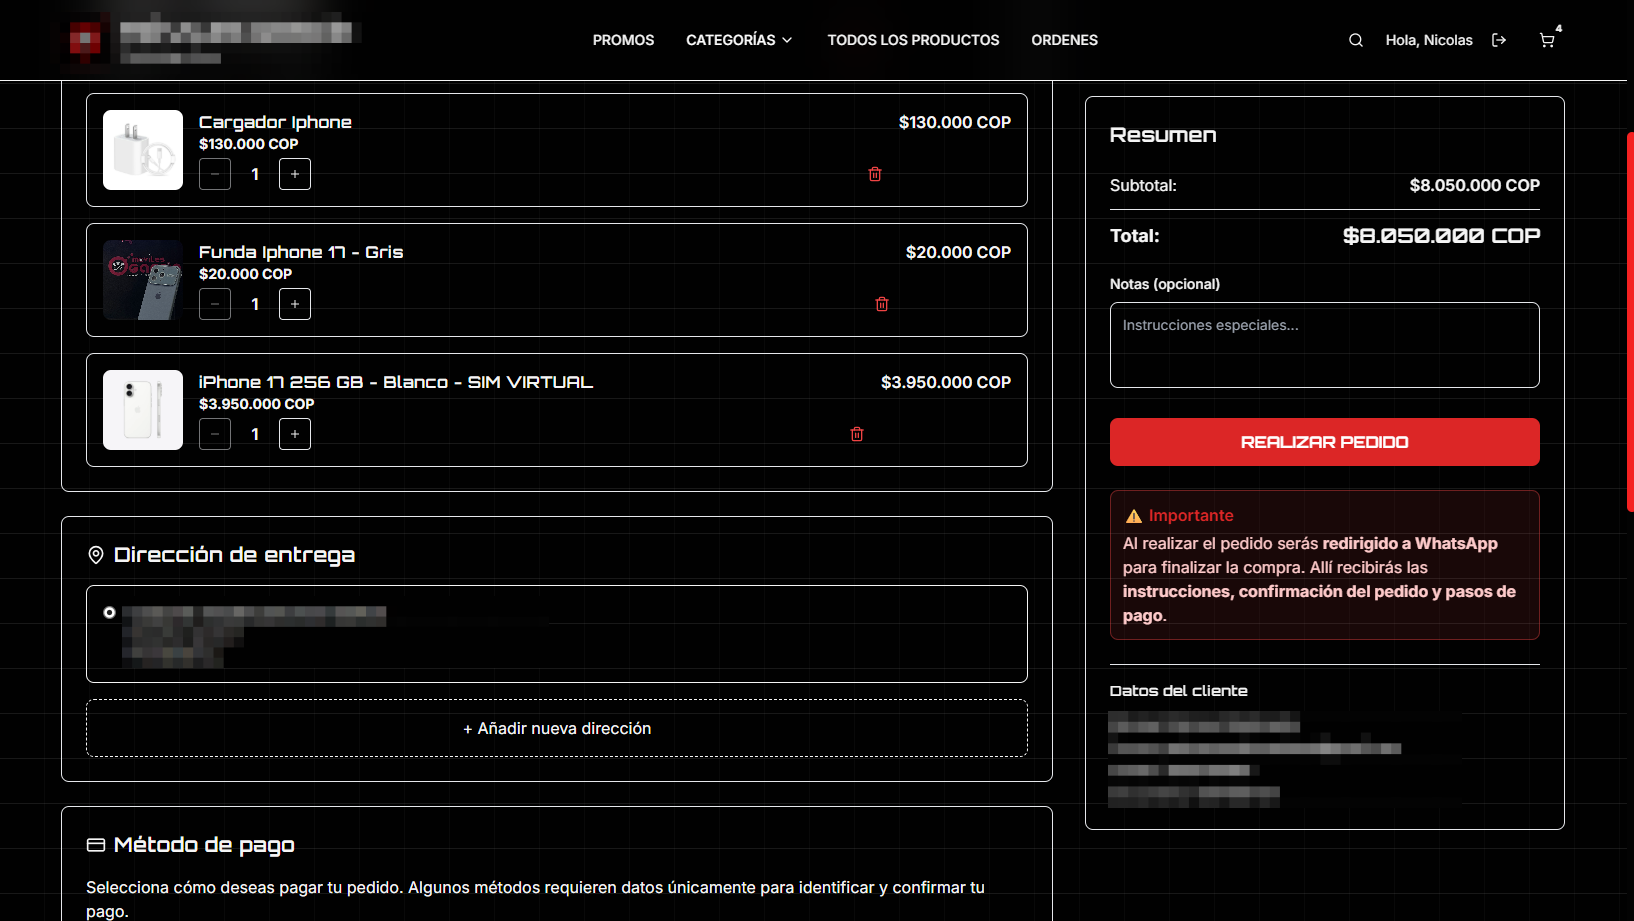This screenshot has height=921, width=1634.
Task: Increase iPhone 17 256 GB quantity
Action: coord(295,434)
